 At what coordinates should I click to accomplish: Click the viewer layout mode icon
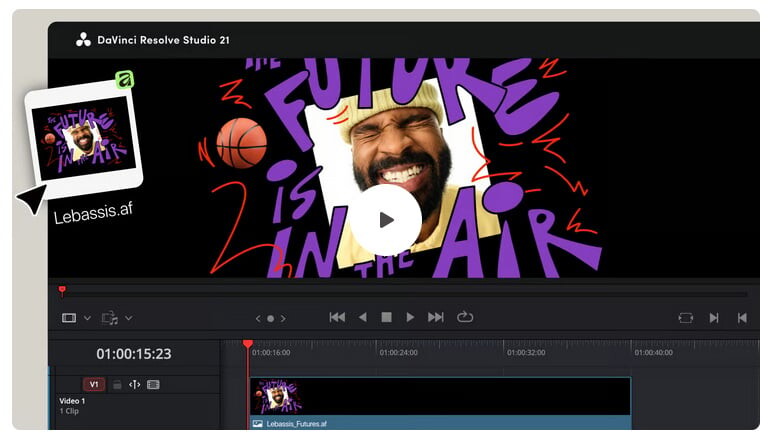click(69, 318)
